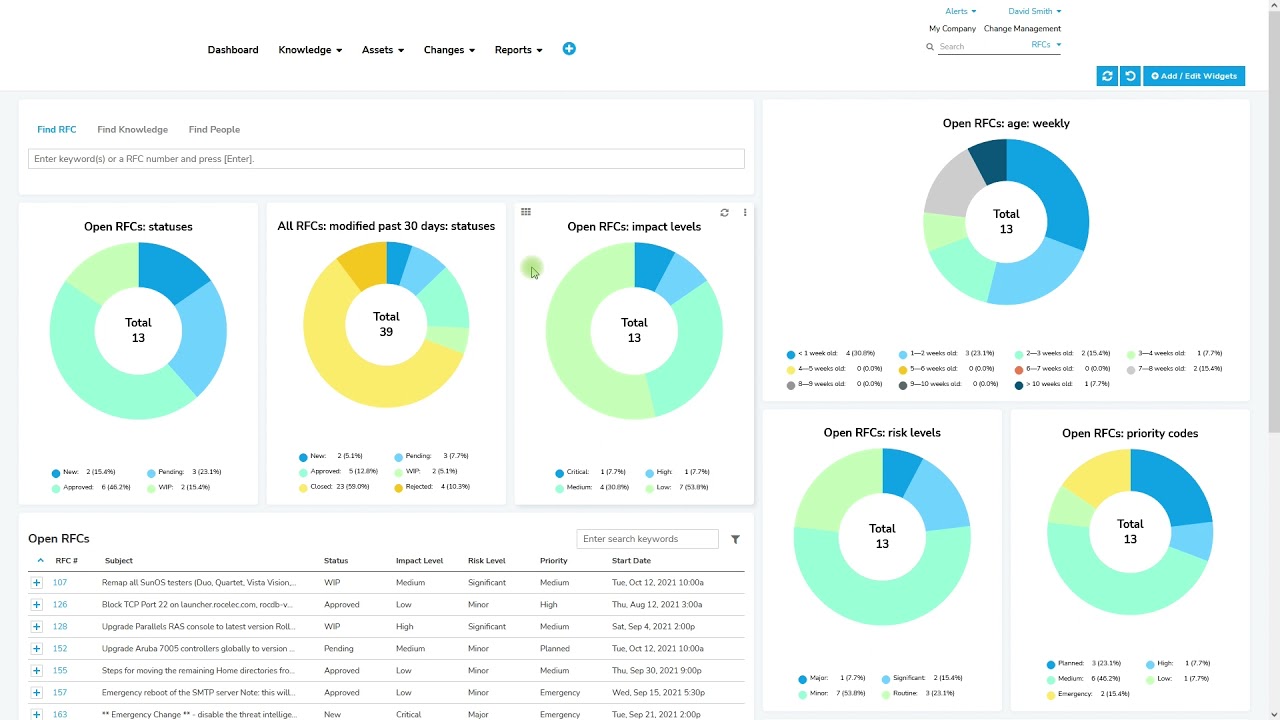The height and width of the screenshot is (720, 1280).
Task: Open RFC 126 link
Action: (x=60, y=605)
